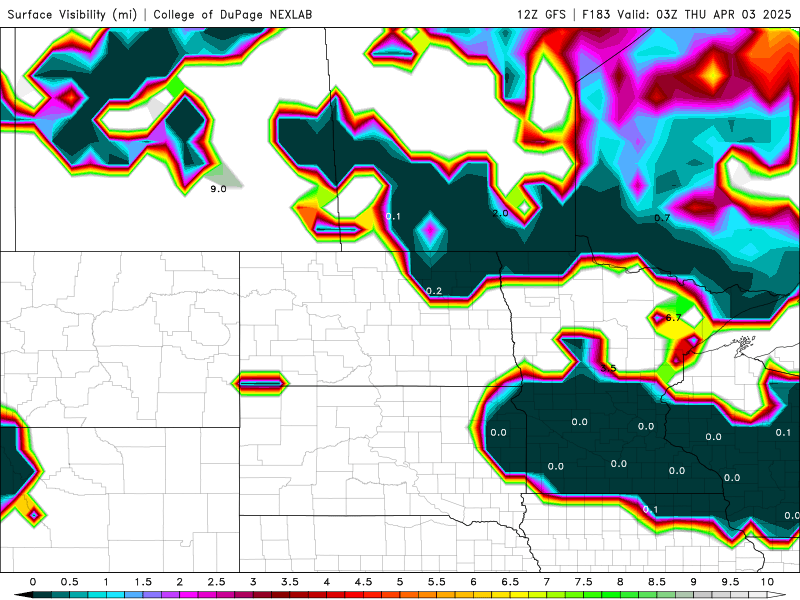The height and width of the screenshot is (600, 800).
Task: Click the '8.5' label on color scale
Action: click(657, 582)
